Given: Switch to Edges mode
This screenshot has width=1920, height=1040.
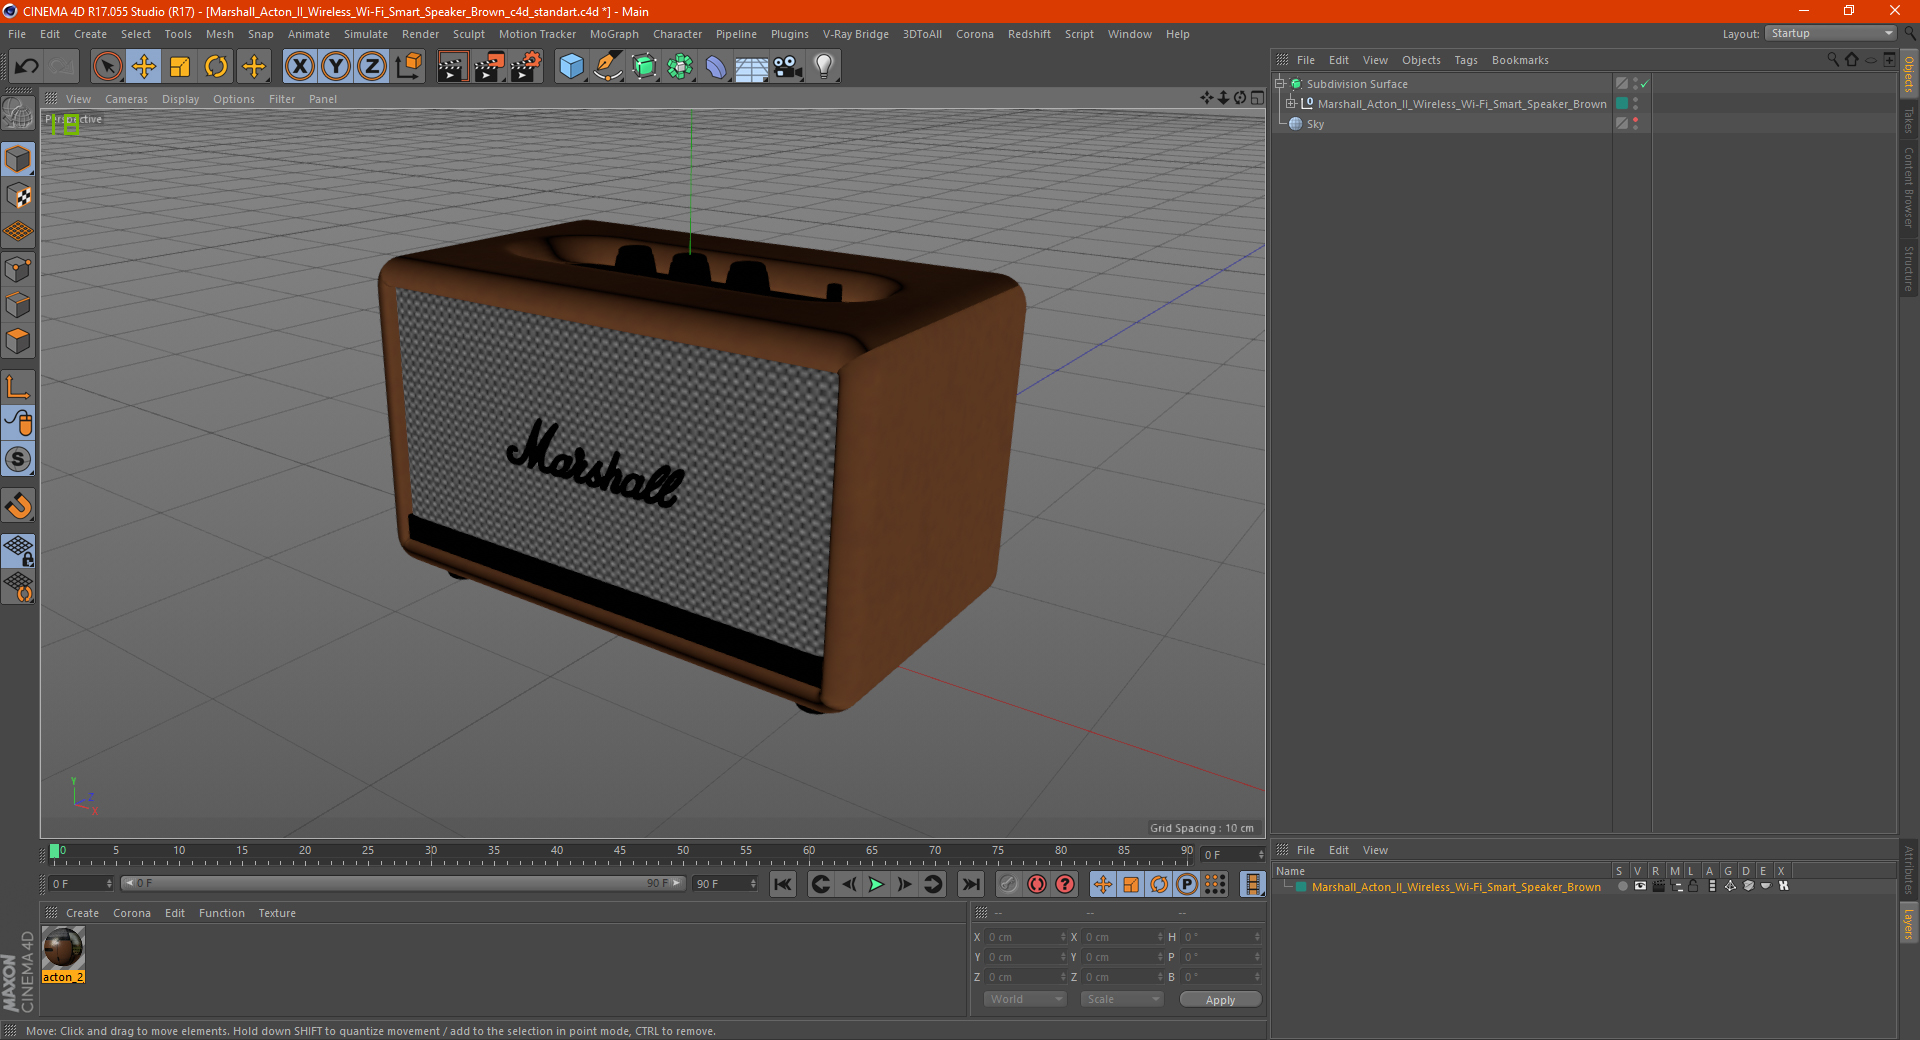Looking at the screenshot, I should tap(18, 305).
